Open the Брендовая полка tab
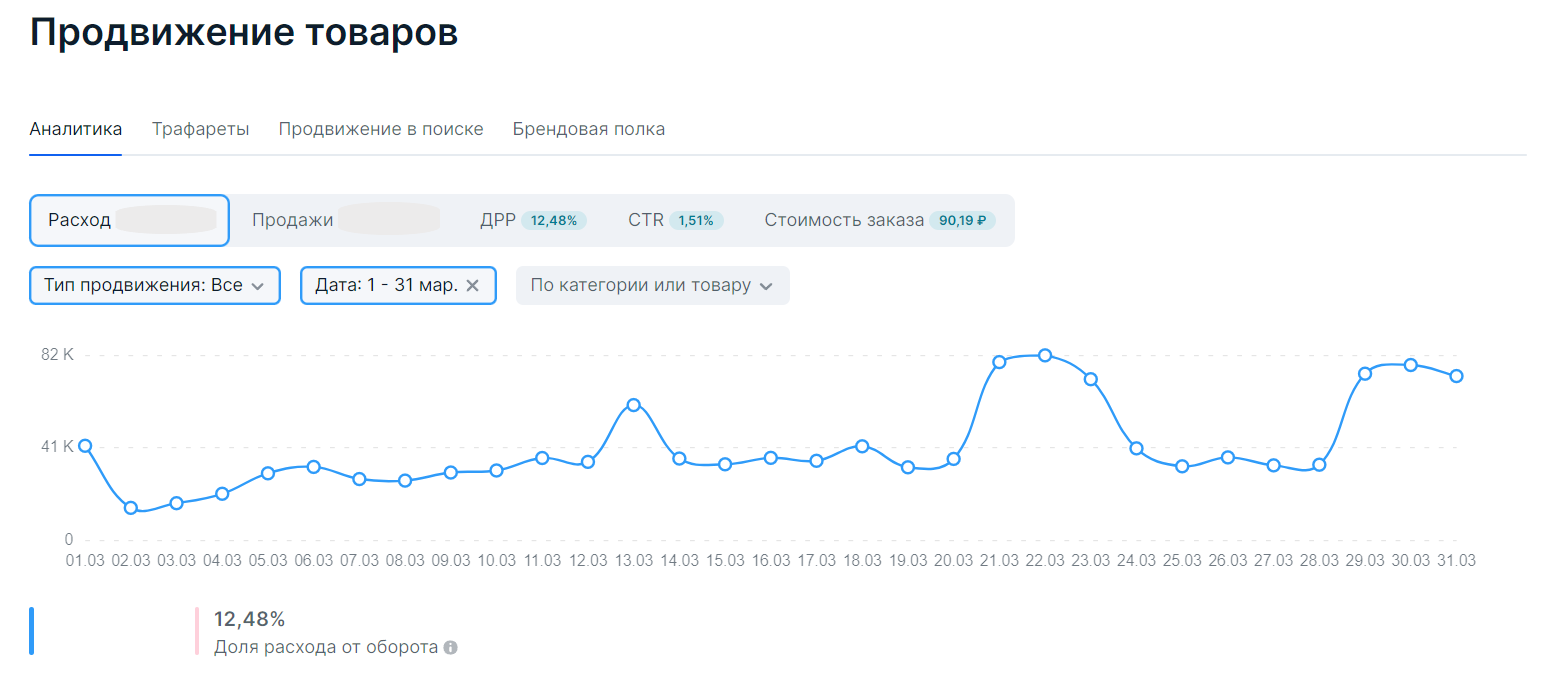The image size is (1545, 700). (589, 129)
